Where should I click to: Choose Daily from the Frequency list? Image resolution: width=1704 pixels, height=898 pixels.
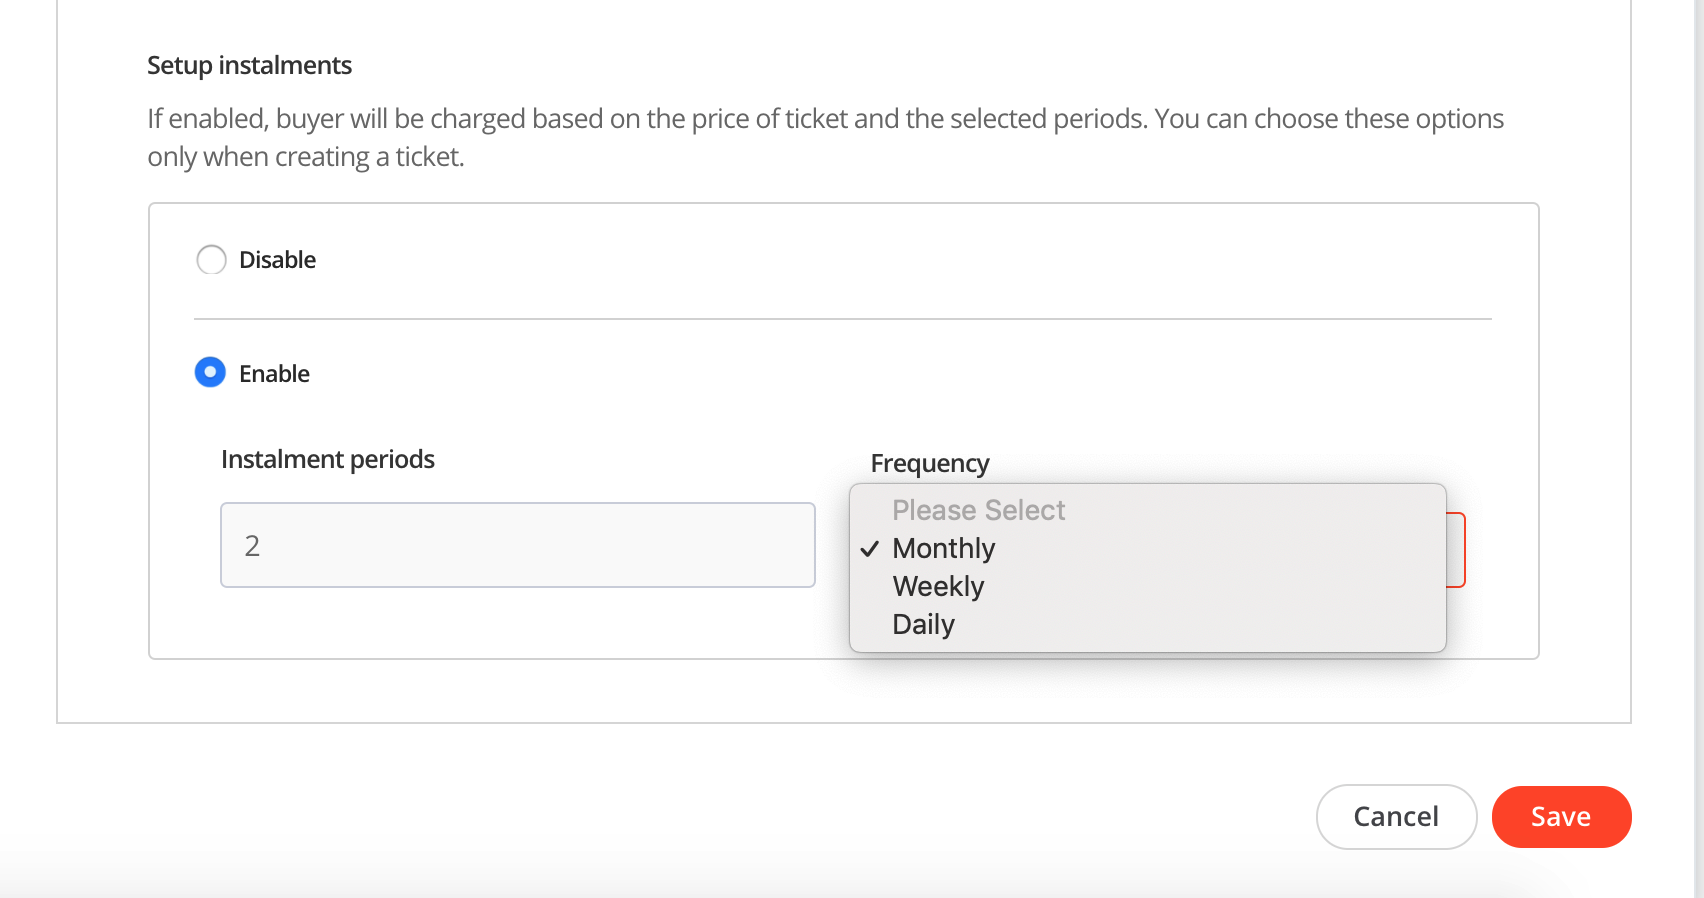(x=923, y=624)
